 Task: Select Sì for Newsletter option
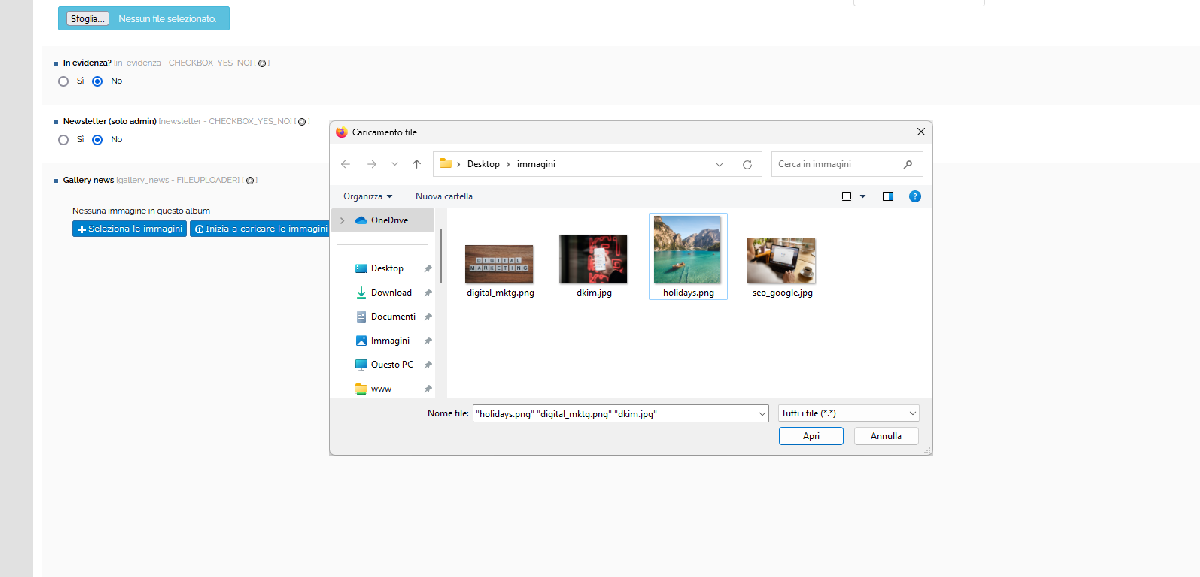64,139
